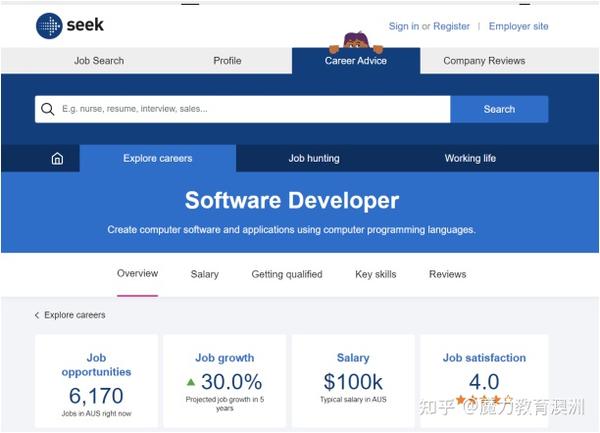Focus the career search input field
The width and height of the screenshot is (600, 433).
pyautogui.click(x=250, y=109)
